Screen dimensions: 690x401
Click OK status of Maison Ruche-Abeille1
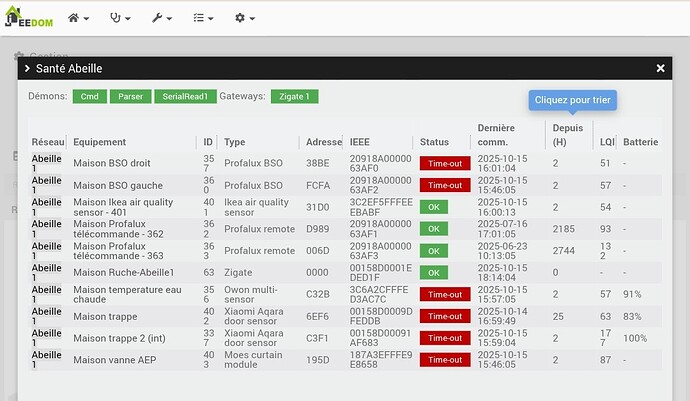[434, 272]
